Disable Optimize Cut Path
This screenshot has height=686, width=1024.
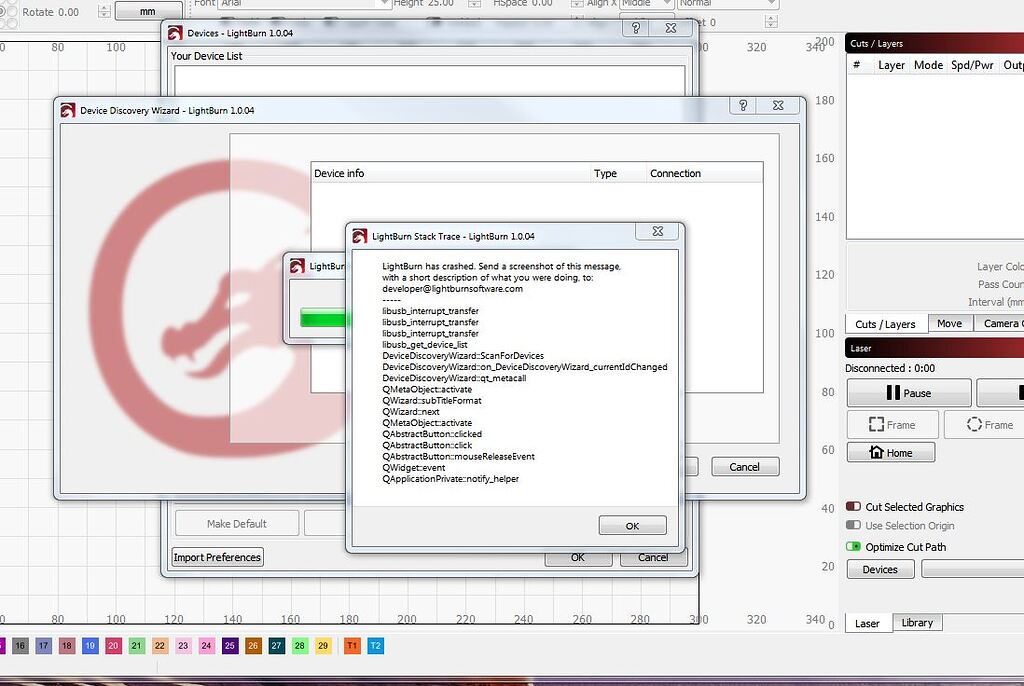point(853,547)
